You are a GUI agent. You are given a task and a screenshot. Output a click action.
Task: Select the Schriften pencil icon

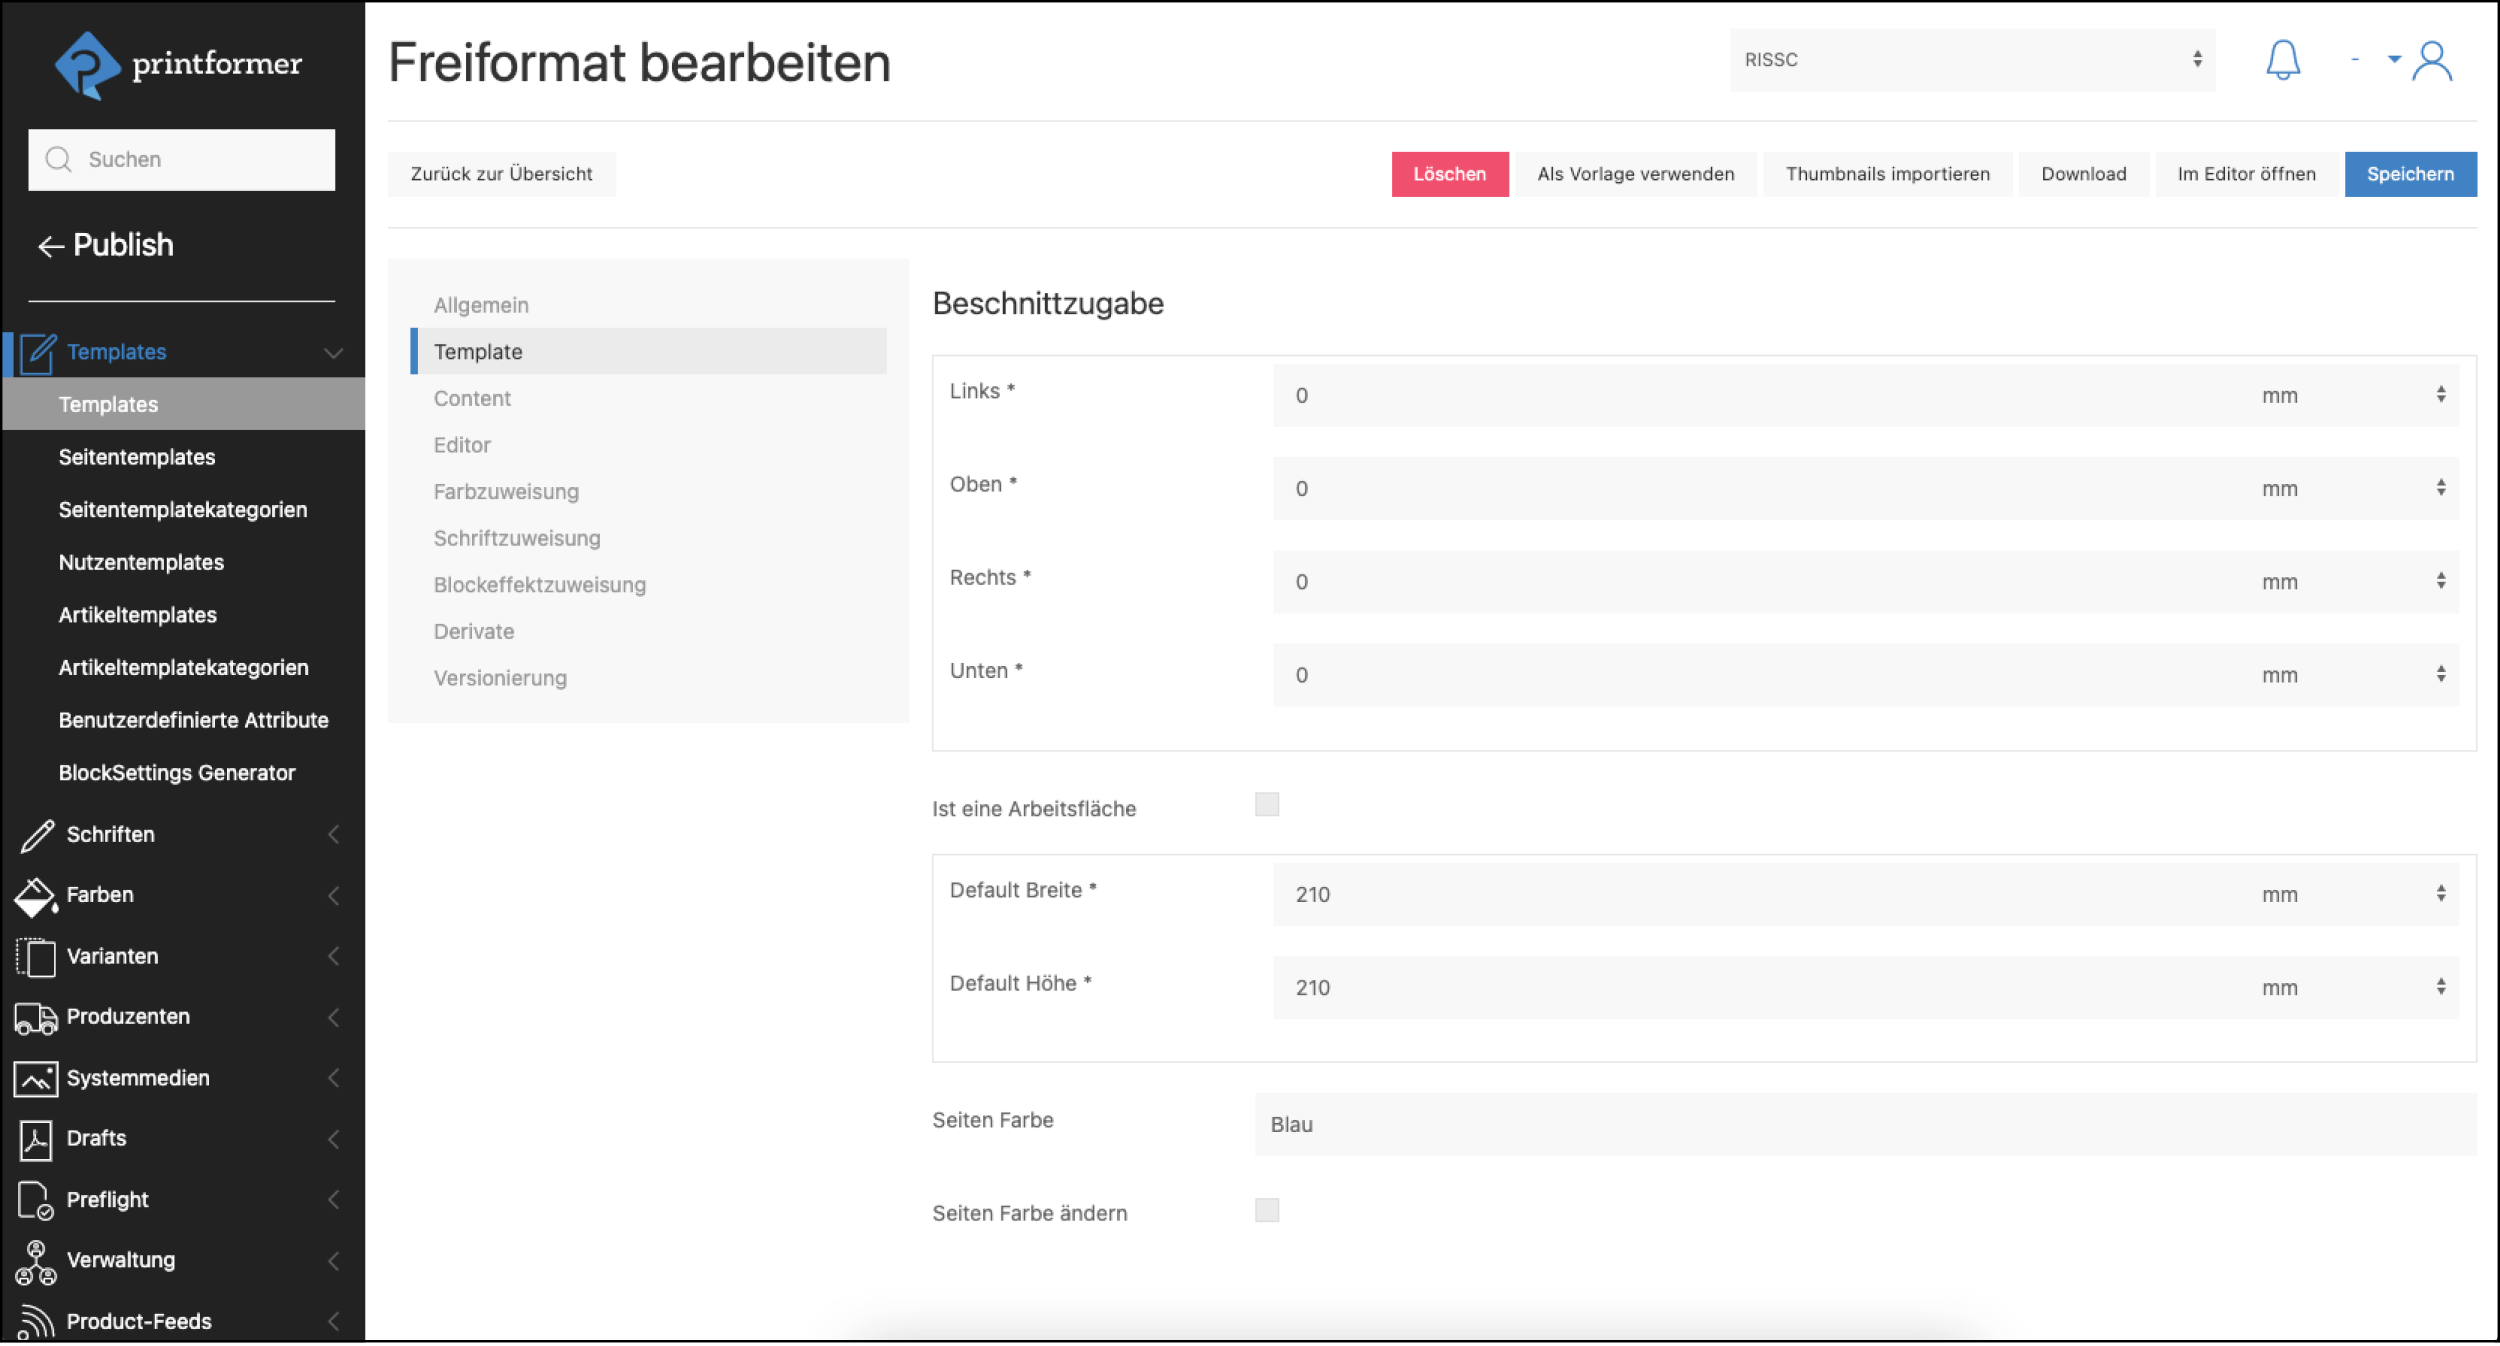(36, 834)
